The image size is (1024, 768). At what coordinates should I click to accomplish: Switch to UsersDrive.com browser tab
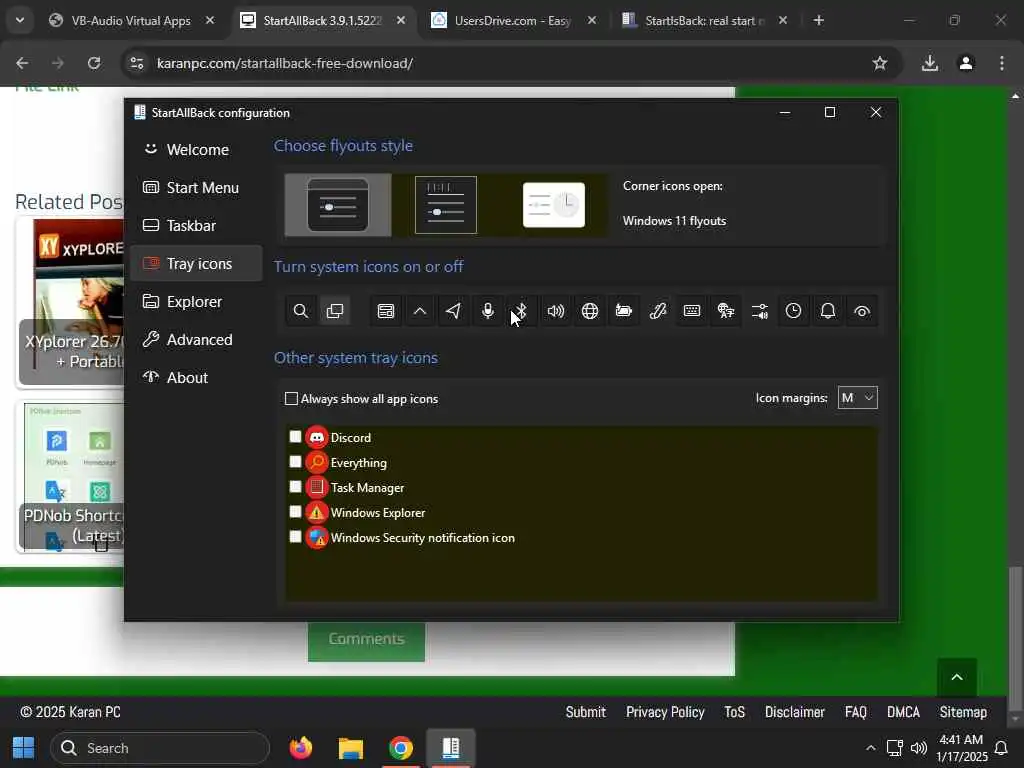click(x=513, y=21)
